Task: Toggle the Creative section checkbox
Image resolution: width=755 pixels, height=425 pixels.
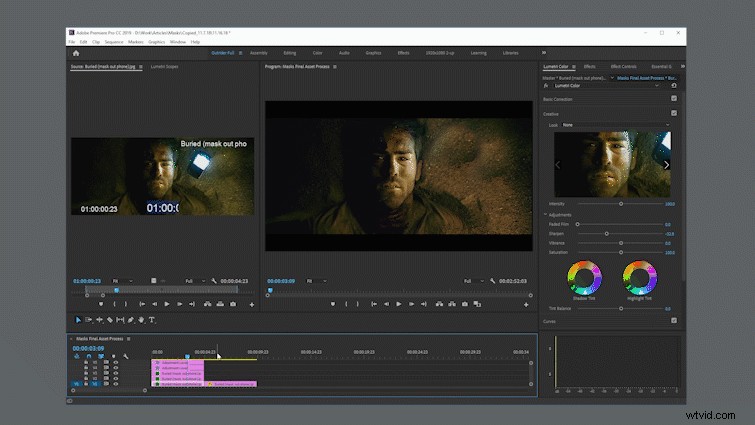Action: (x=674, y=113)
